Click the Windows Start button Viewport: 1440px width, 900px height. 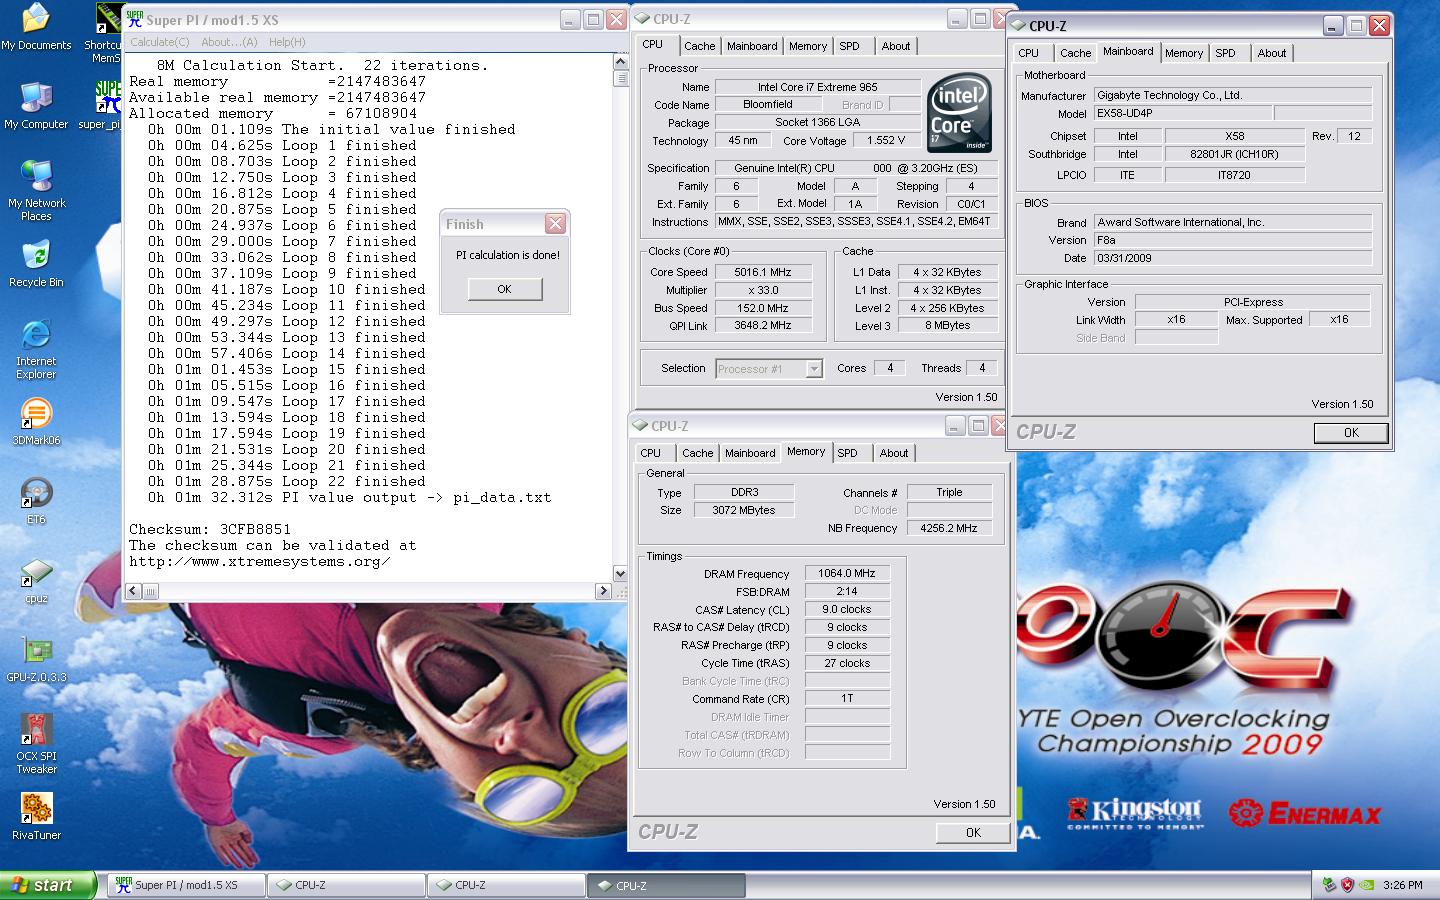(x=48, y=885)
